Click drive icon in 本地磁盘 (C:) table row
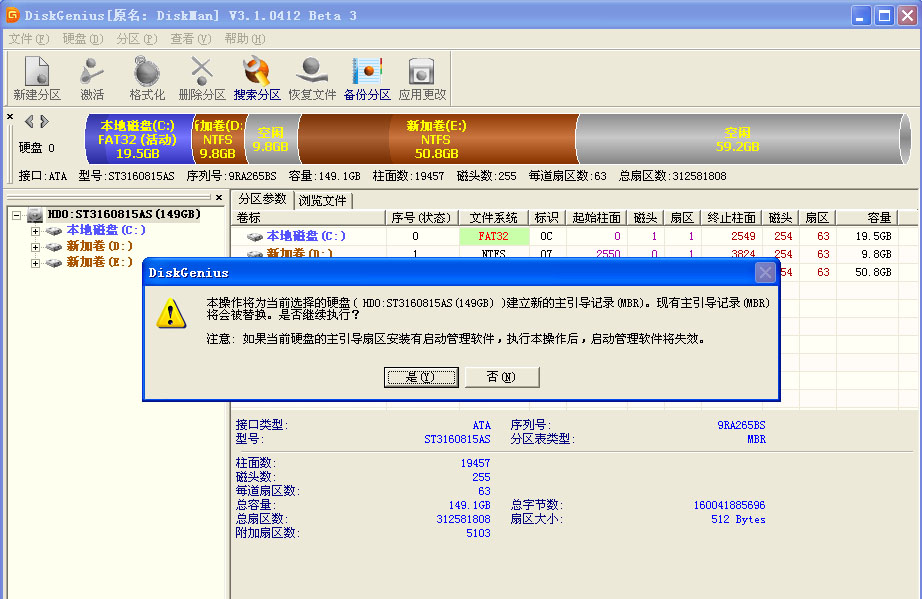The image size is (922, 599). (255, 237)
